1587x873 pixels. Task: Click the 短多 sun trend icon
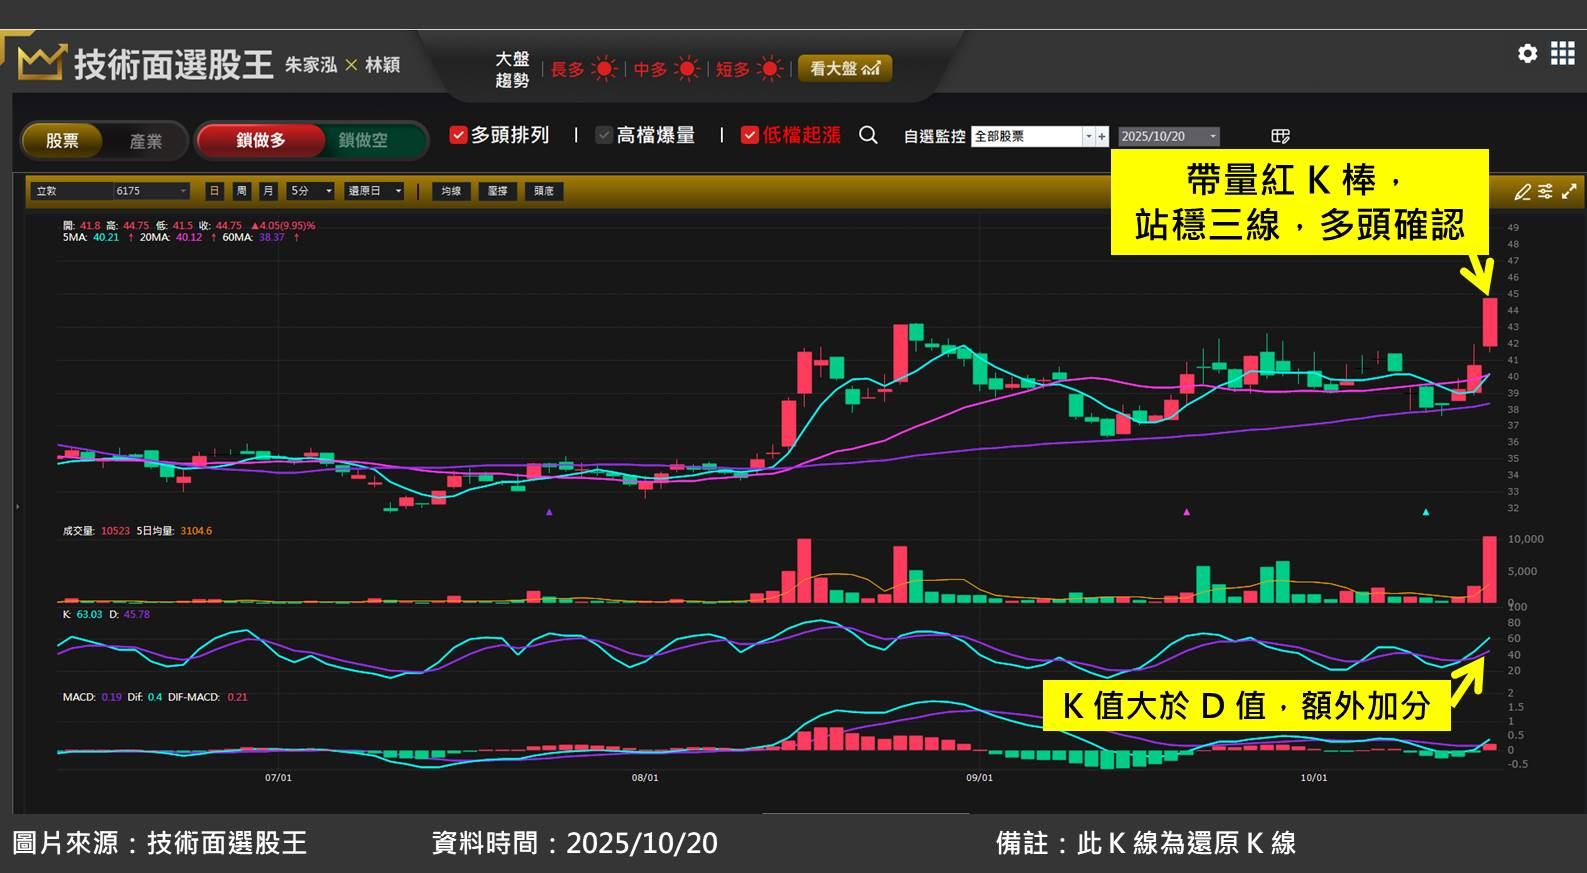pyautogui.click(x=770, y=69)
